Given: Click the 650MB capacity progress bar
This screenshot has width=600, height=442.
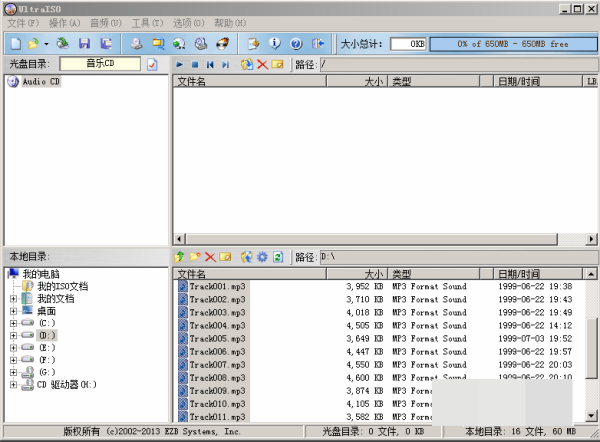Looking at the screenshot, I should (x=513, y=44).
